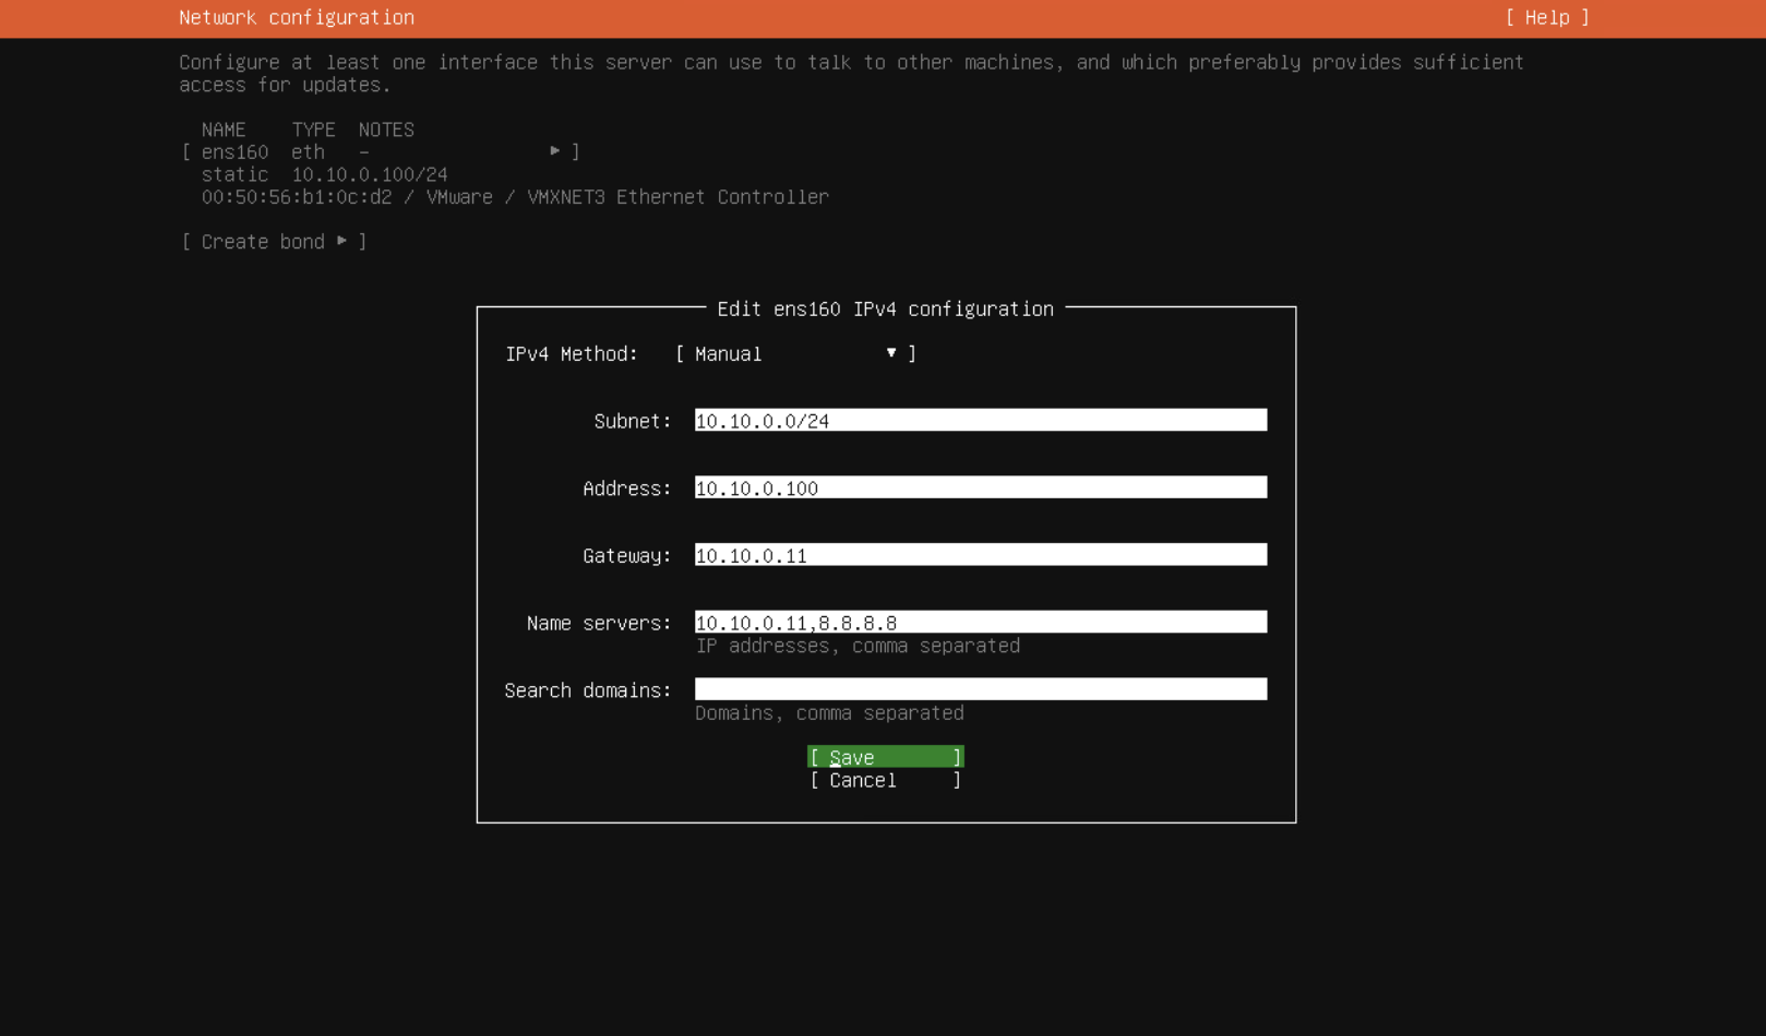Expand the ens160 row arrow icon
Screen dimensions: 1766x1036
[555, 151]
